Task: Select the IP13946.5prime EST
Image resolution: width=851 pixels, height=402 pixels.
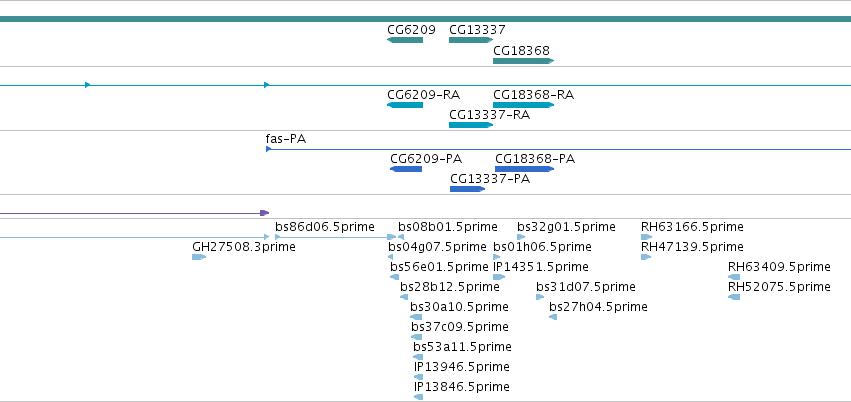Action: point(418,378)
